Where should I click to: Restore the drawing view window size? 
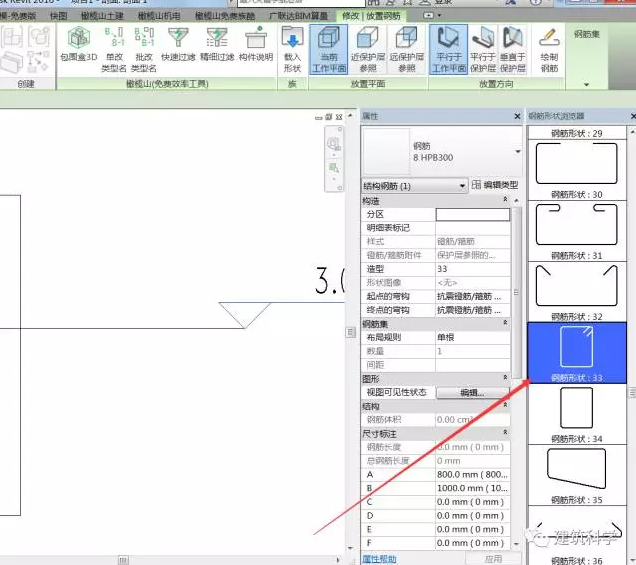tap(329, 117)
